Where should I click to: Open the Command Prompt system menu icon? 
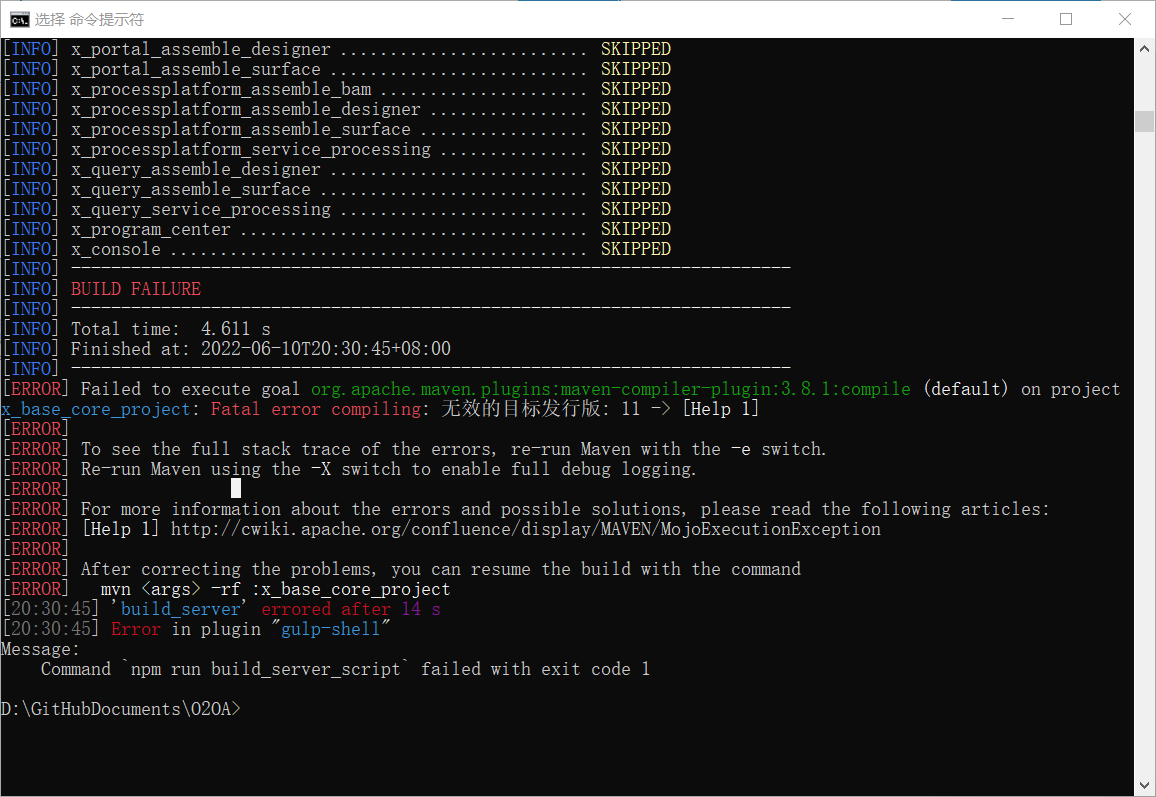[x=19, y=19]
